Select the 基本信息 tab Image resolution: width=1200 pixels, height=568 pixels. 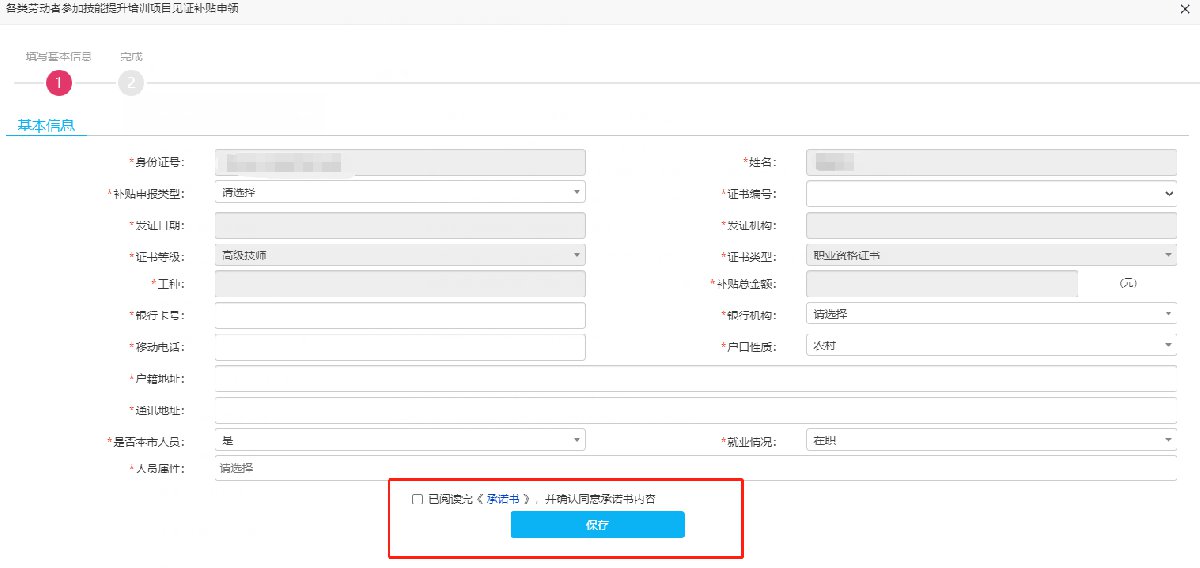pyautogui.click(x=47, y=126)
